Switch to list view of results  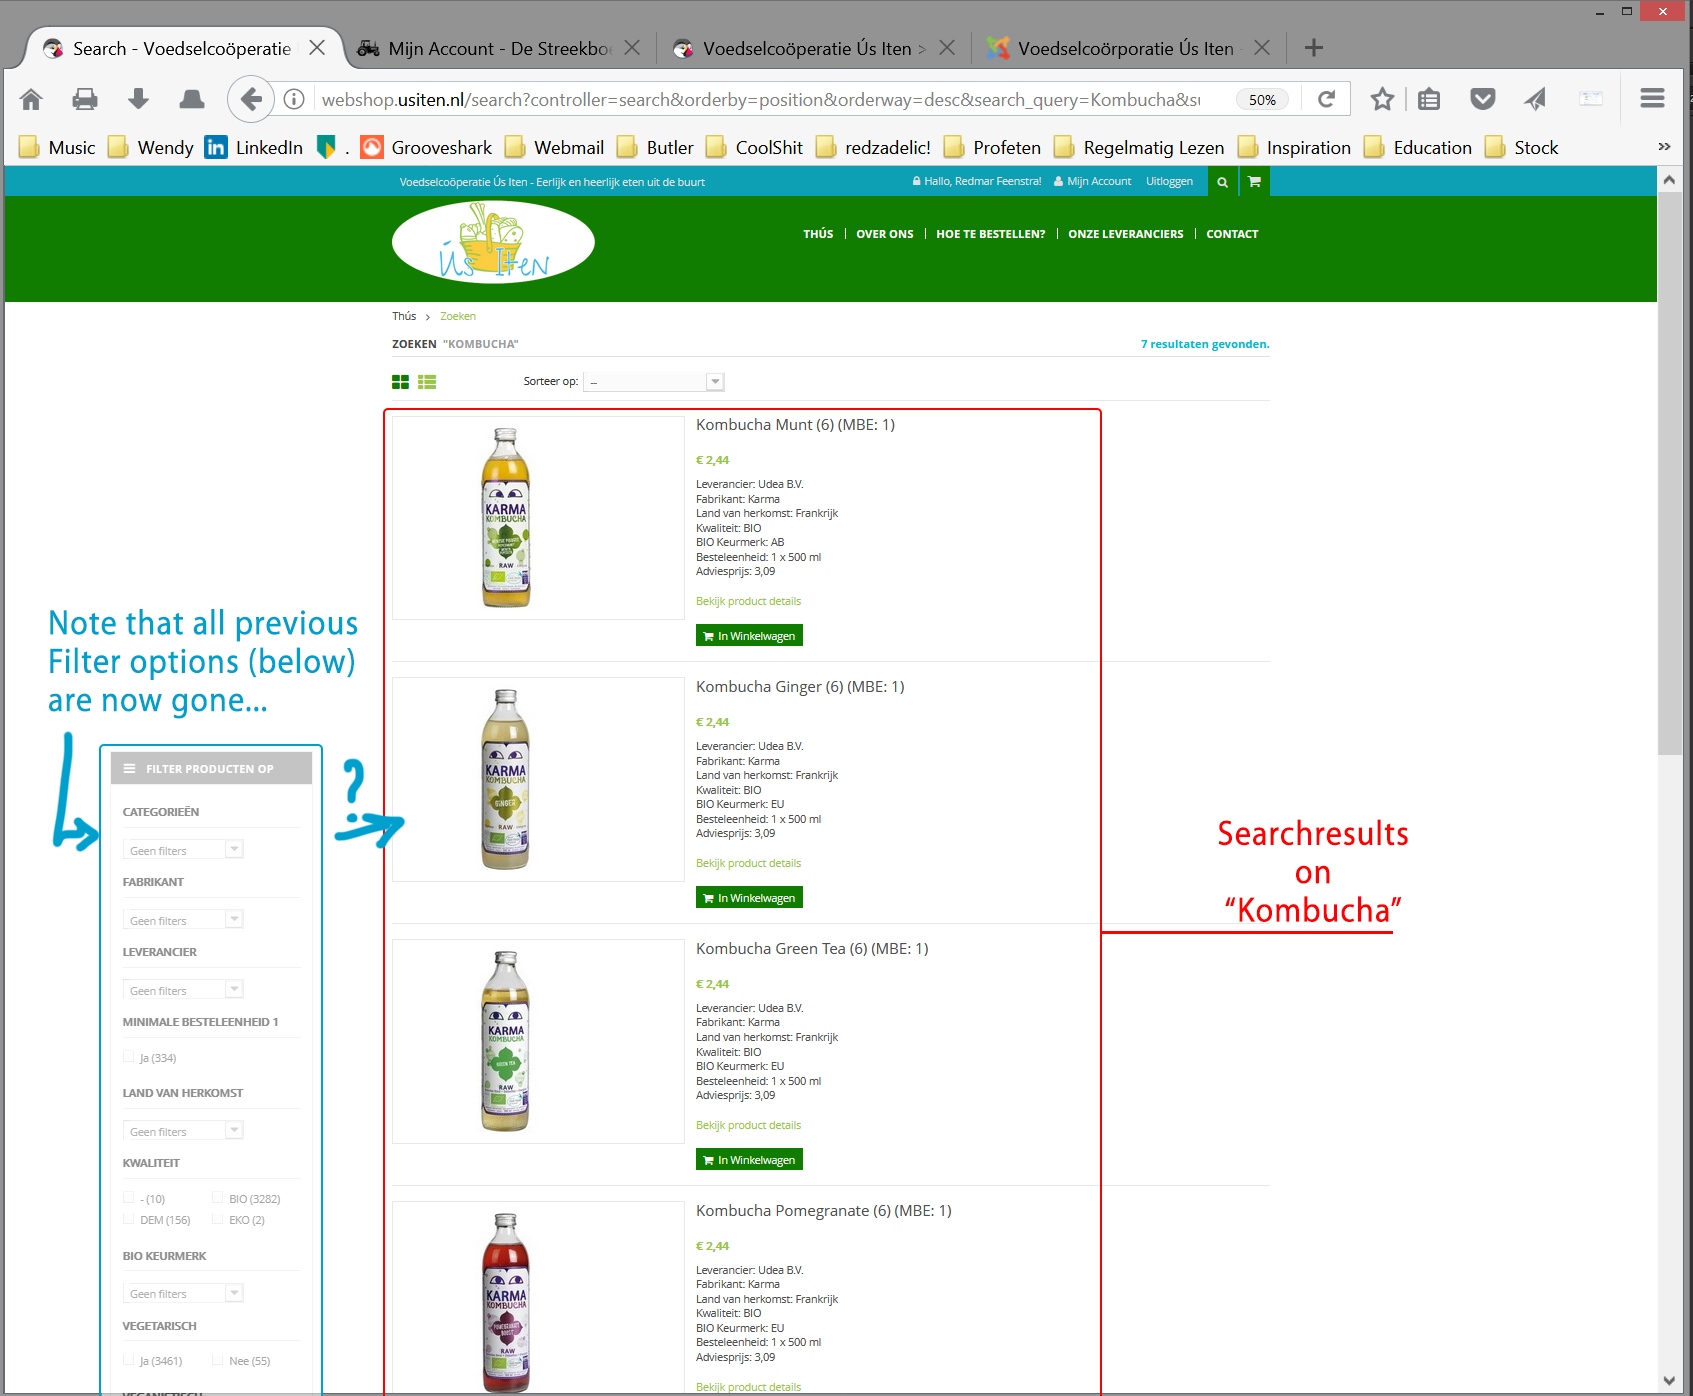pos(427,382)
